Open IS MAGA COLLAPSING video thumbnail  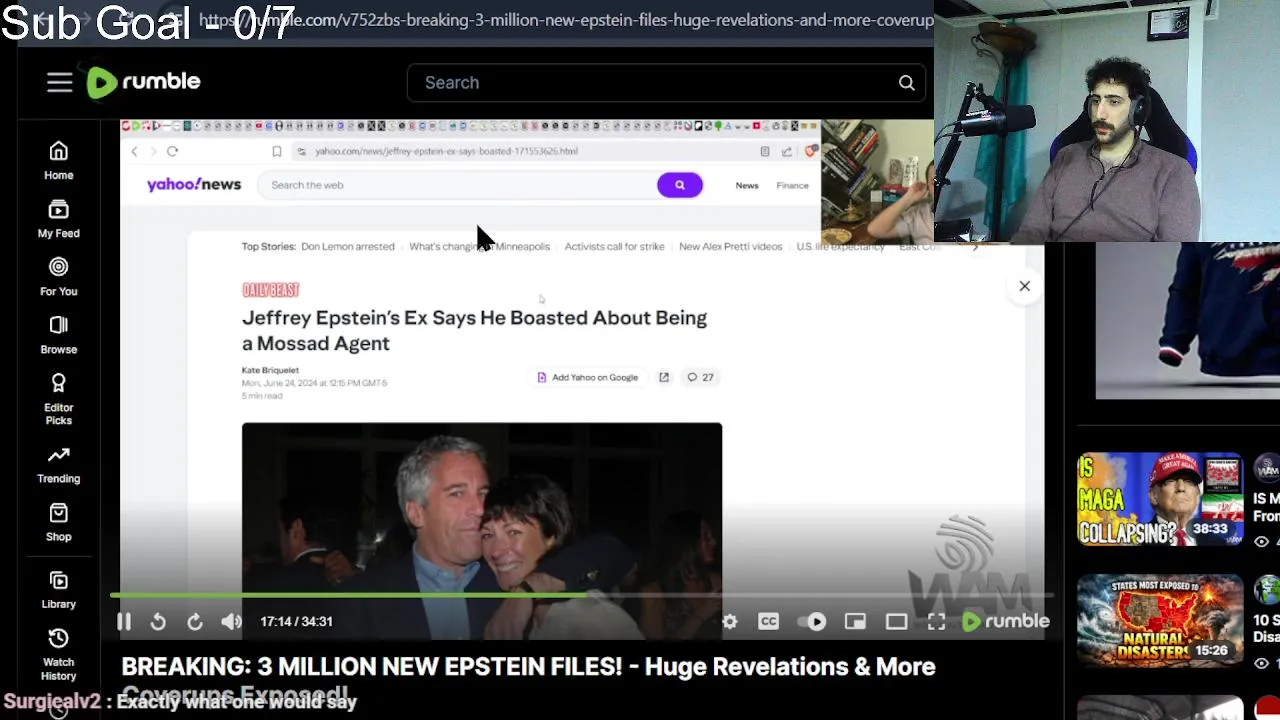tap(1160, 499)
